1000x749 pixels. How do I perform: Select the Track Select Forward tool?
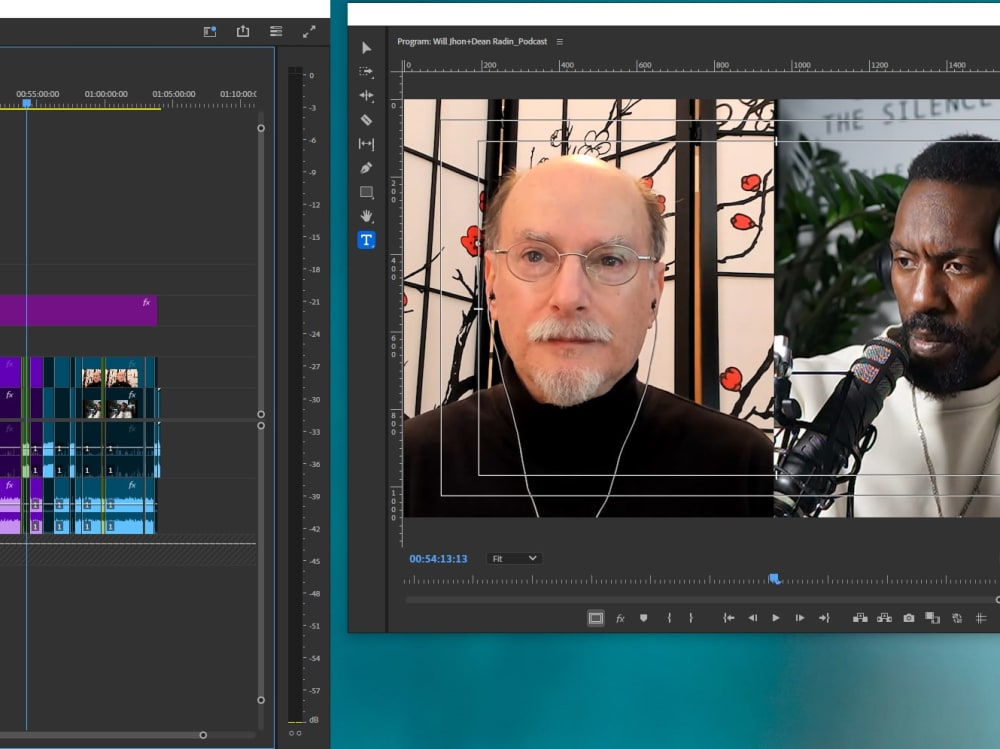click(x=366, y=72)
